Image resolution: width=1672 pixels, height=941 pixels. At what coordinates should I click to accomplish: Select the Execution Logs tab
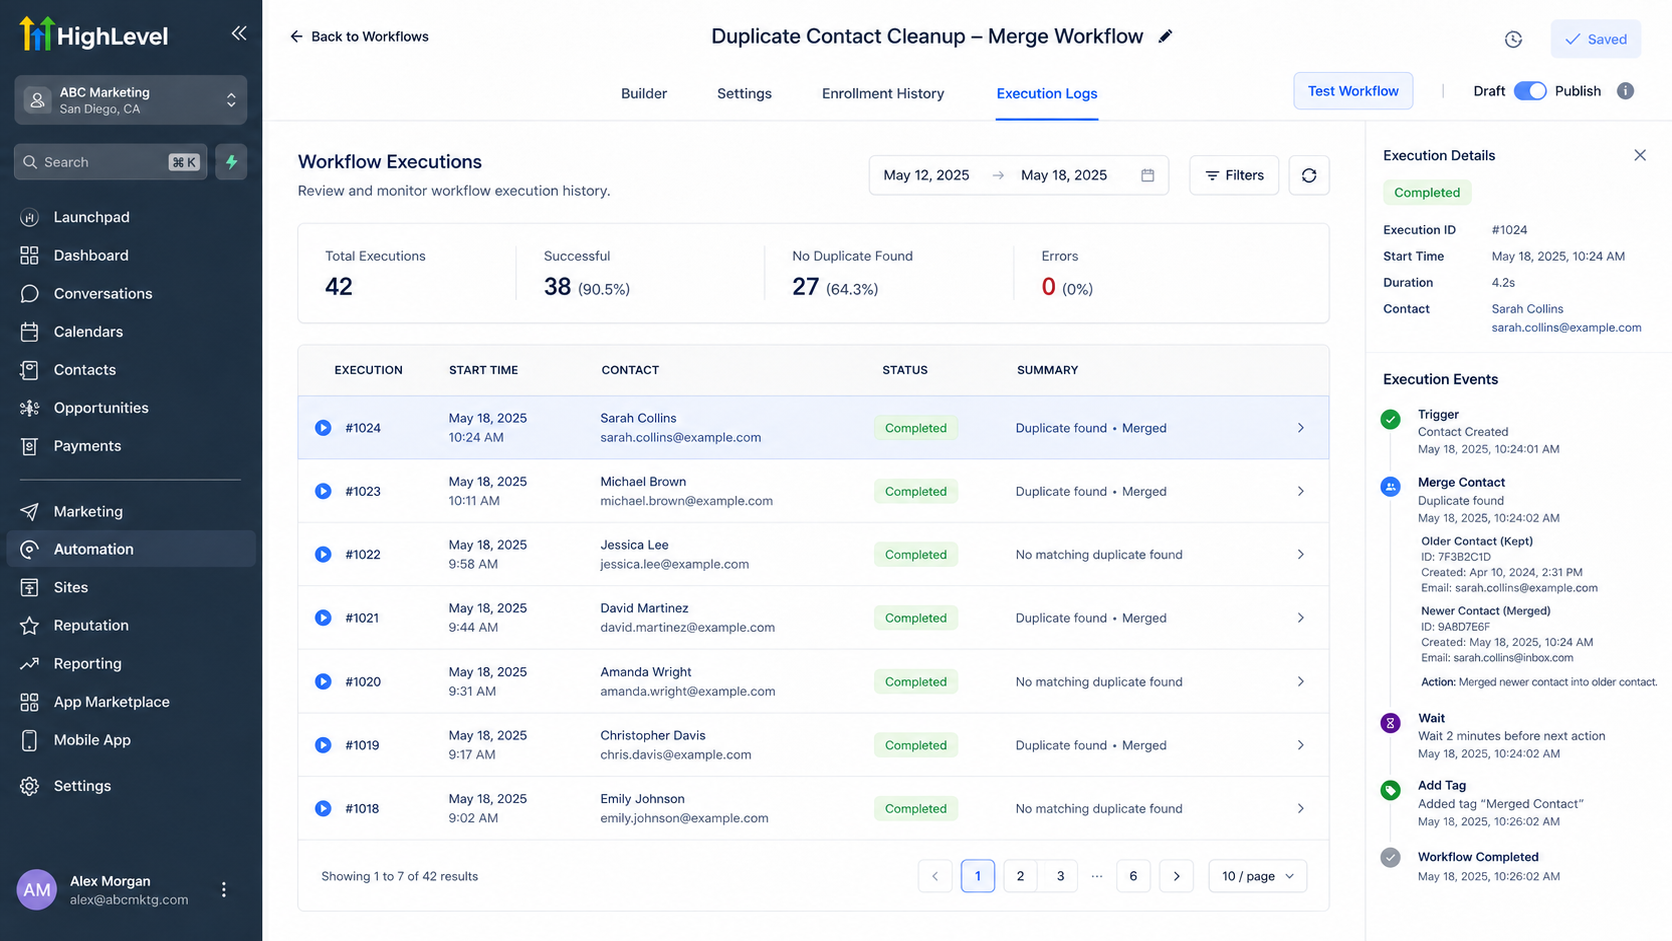(x=1047, y=93)
